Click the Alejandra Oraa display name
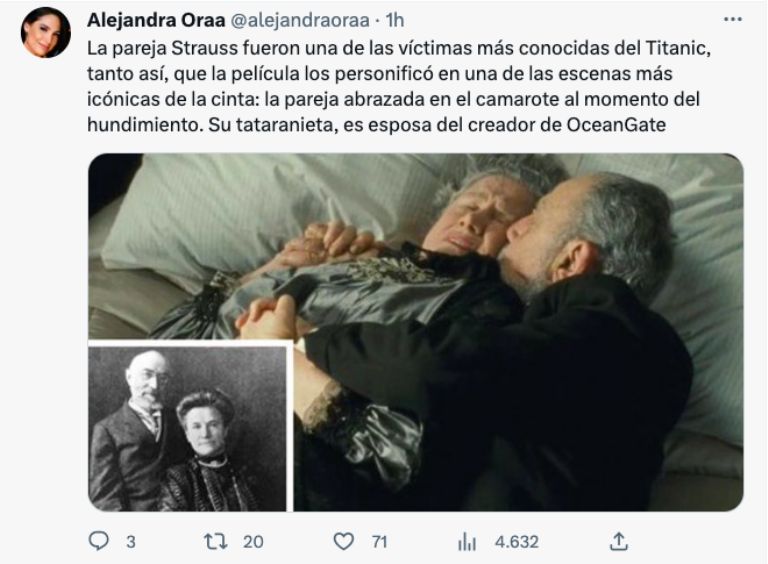 point(156,20)
